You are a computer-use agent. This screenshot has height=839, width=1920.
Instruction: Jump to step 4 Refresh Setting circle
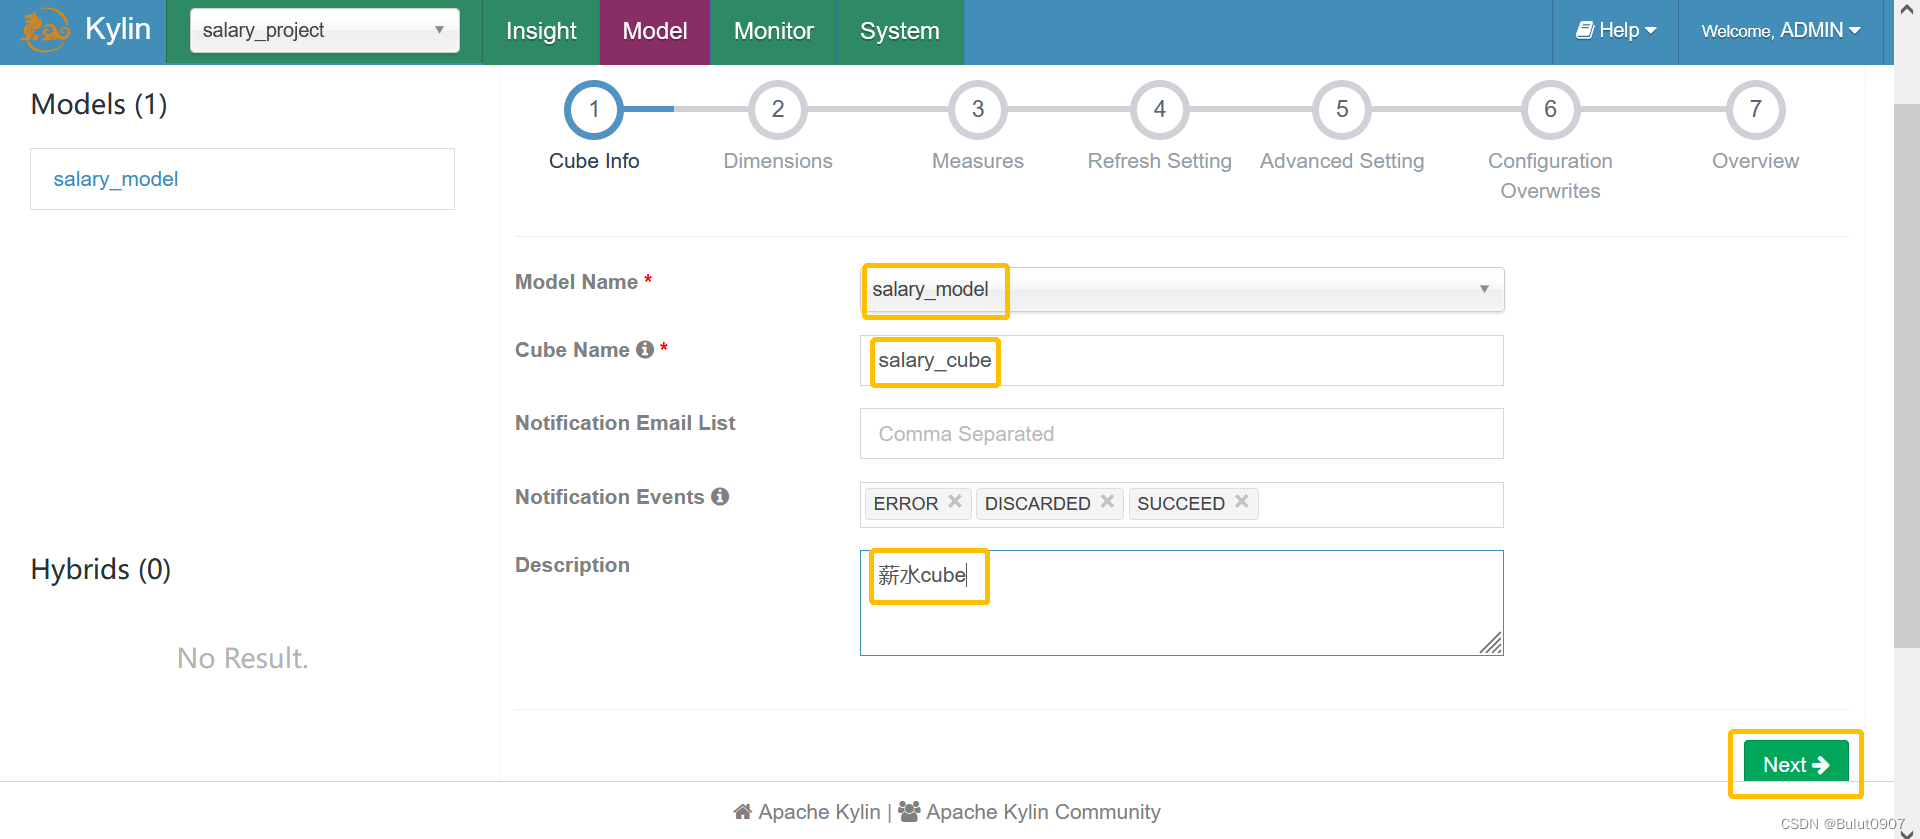pyautogui.click(x=1160, y=110)
